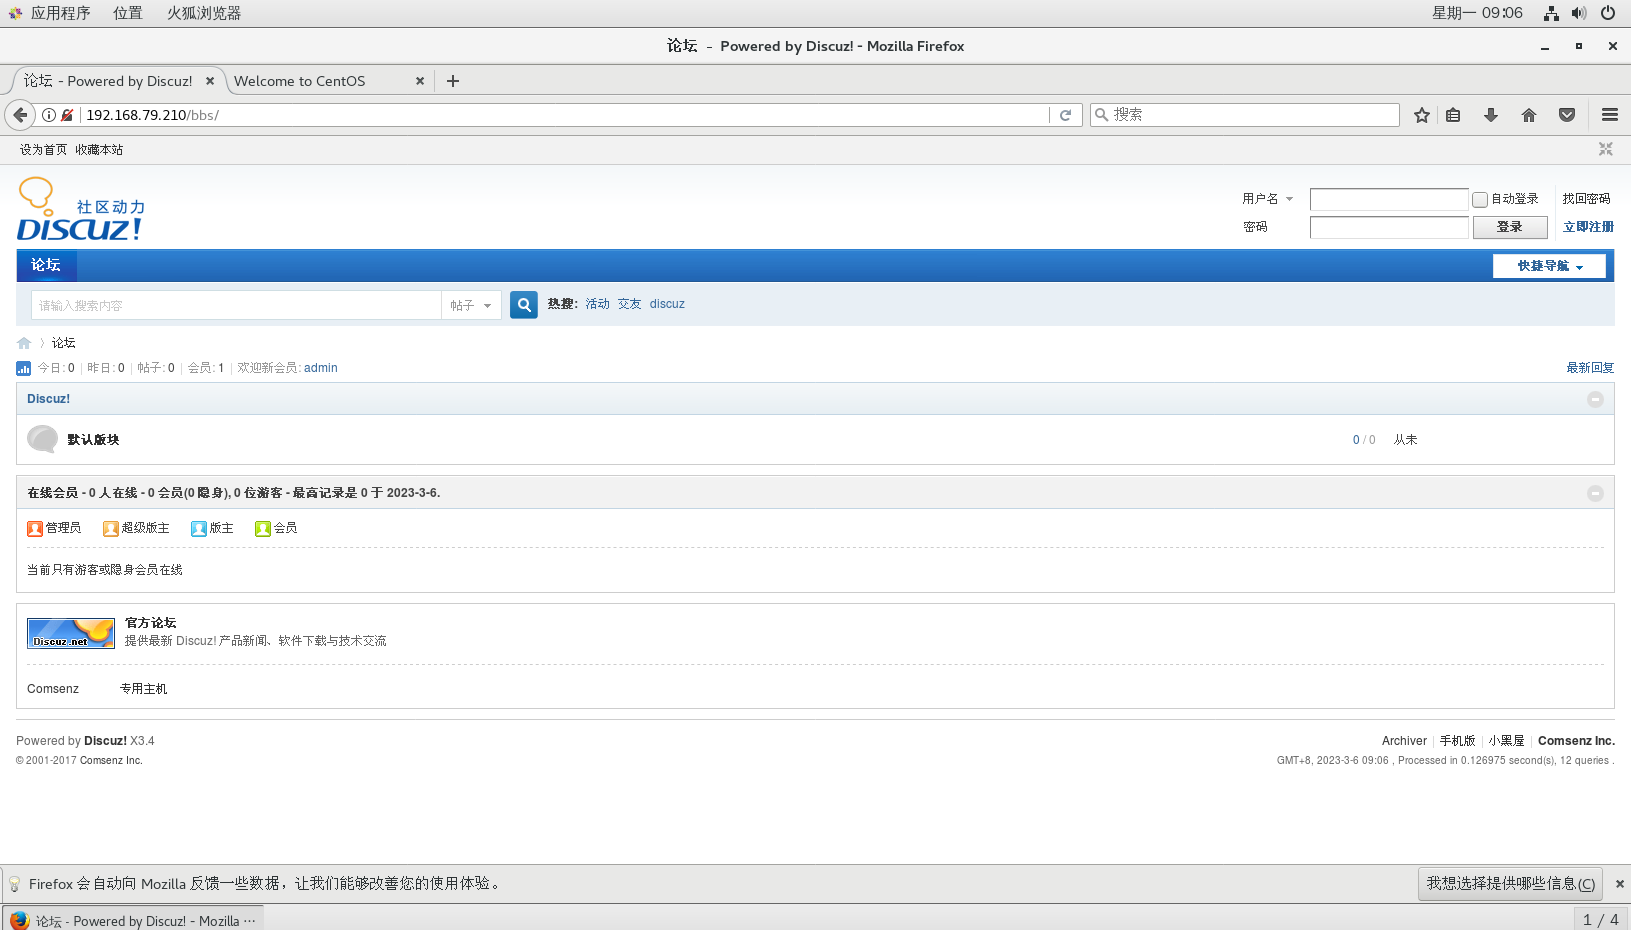Screen dimensions: 1631x930
Task: Collapse the Discuz! category section
Action: (x=1595, y=399)
